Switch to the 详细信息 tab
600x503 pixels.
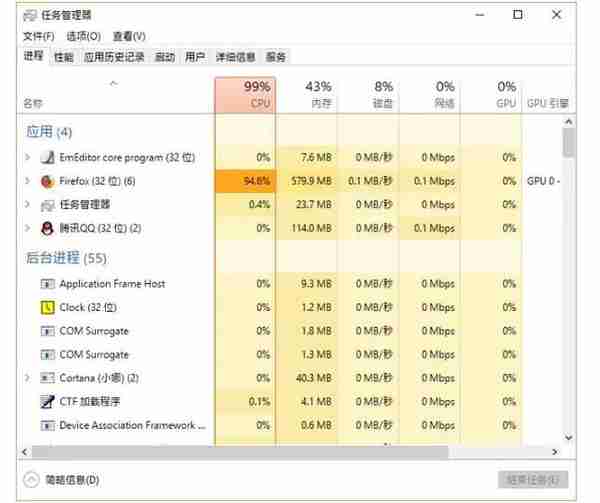pos(235,57)
